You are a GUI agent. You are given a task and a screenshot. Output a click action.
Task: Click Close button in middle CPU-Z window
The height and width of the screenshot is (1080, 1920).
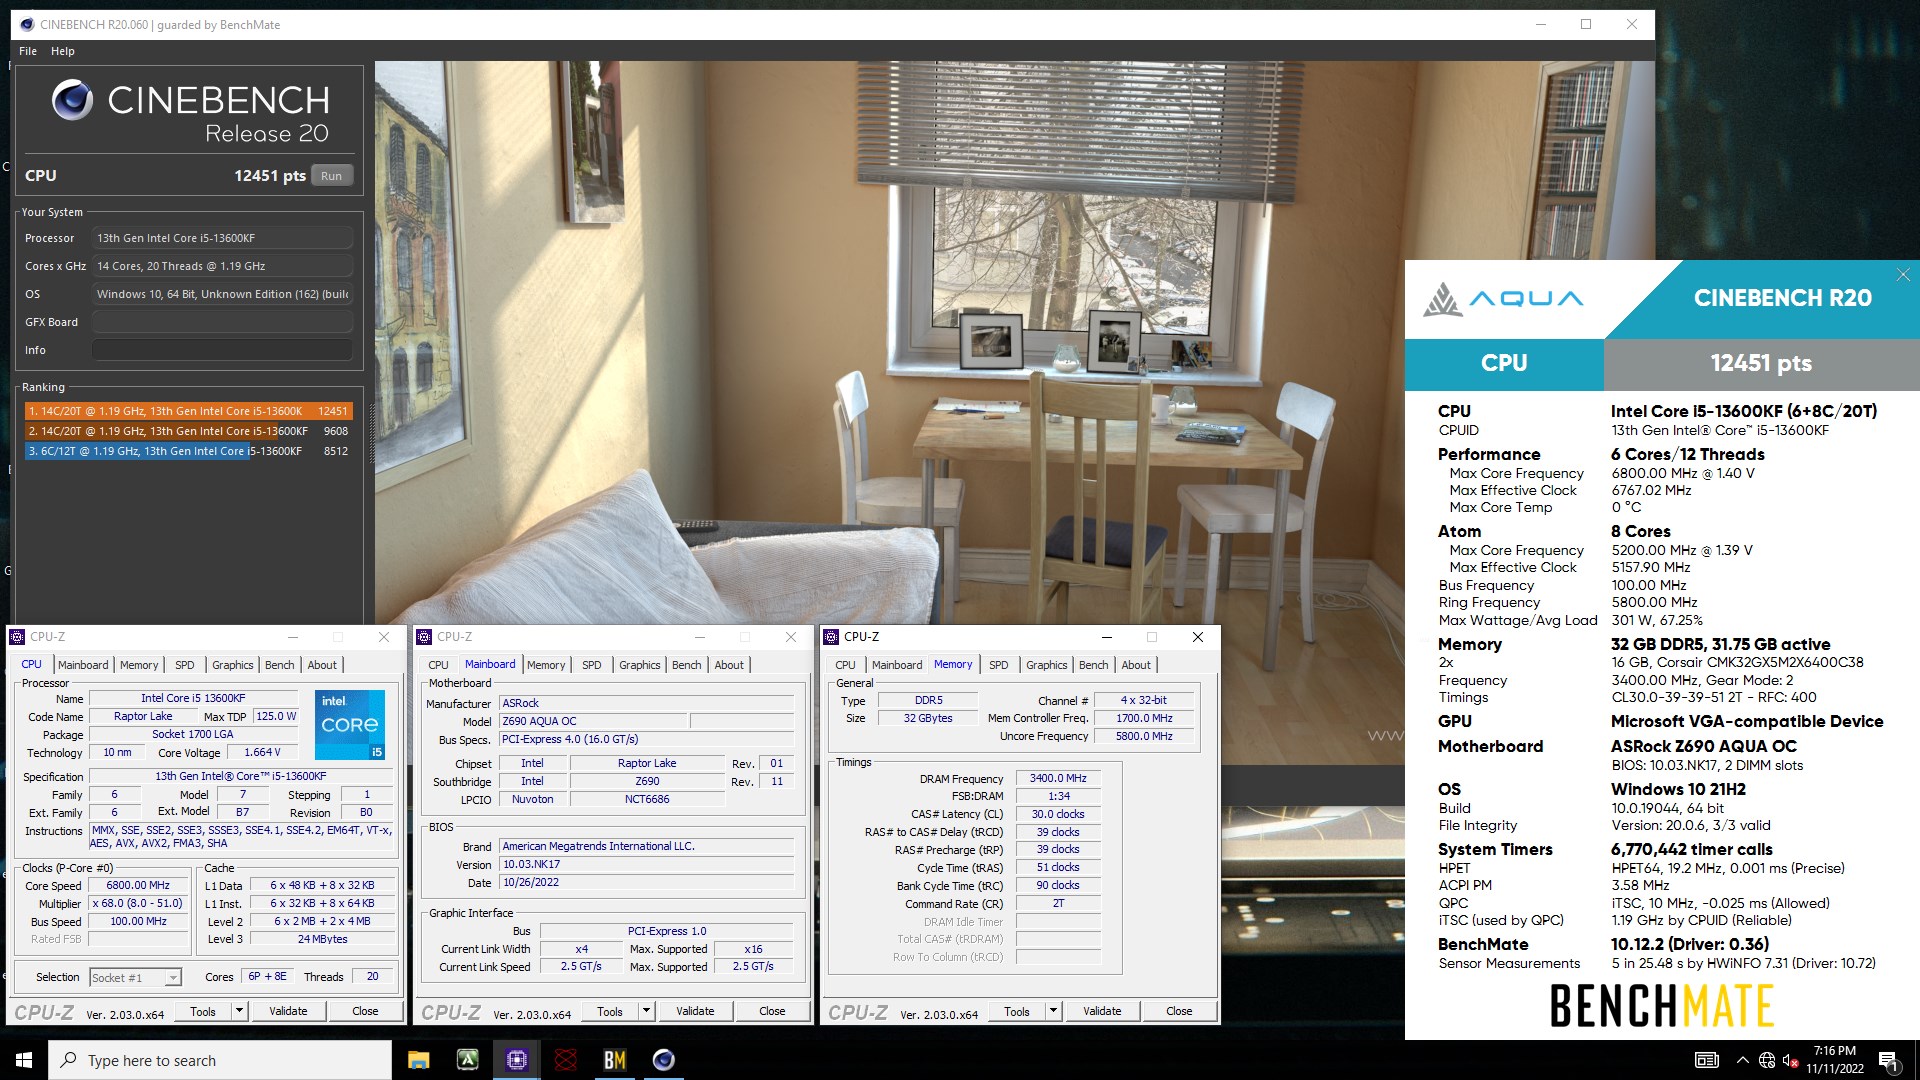(772, 1011)
